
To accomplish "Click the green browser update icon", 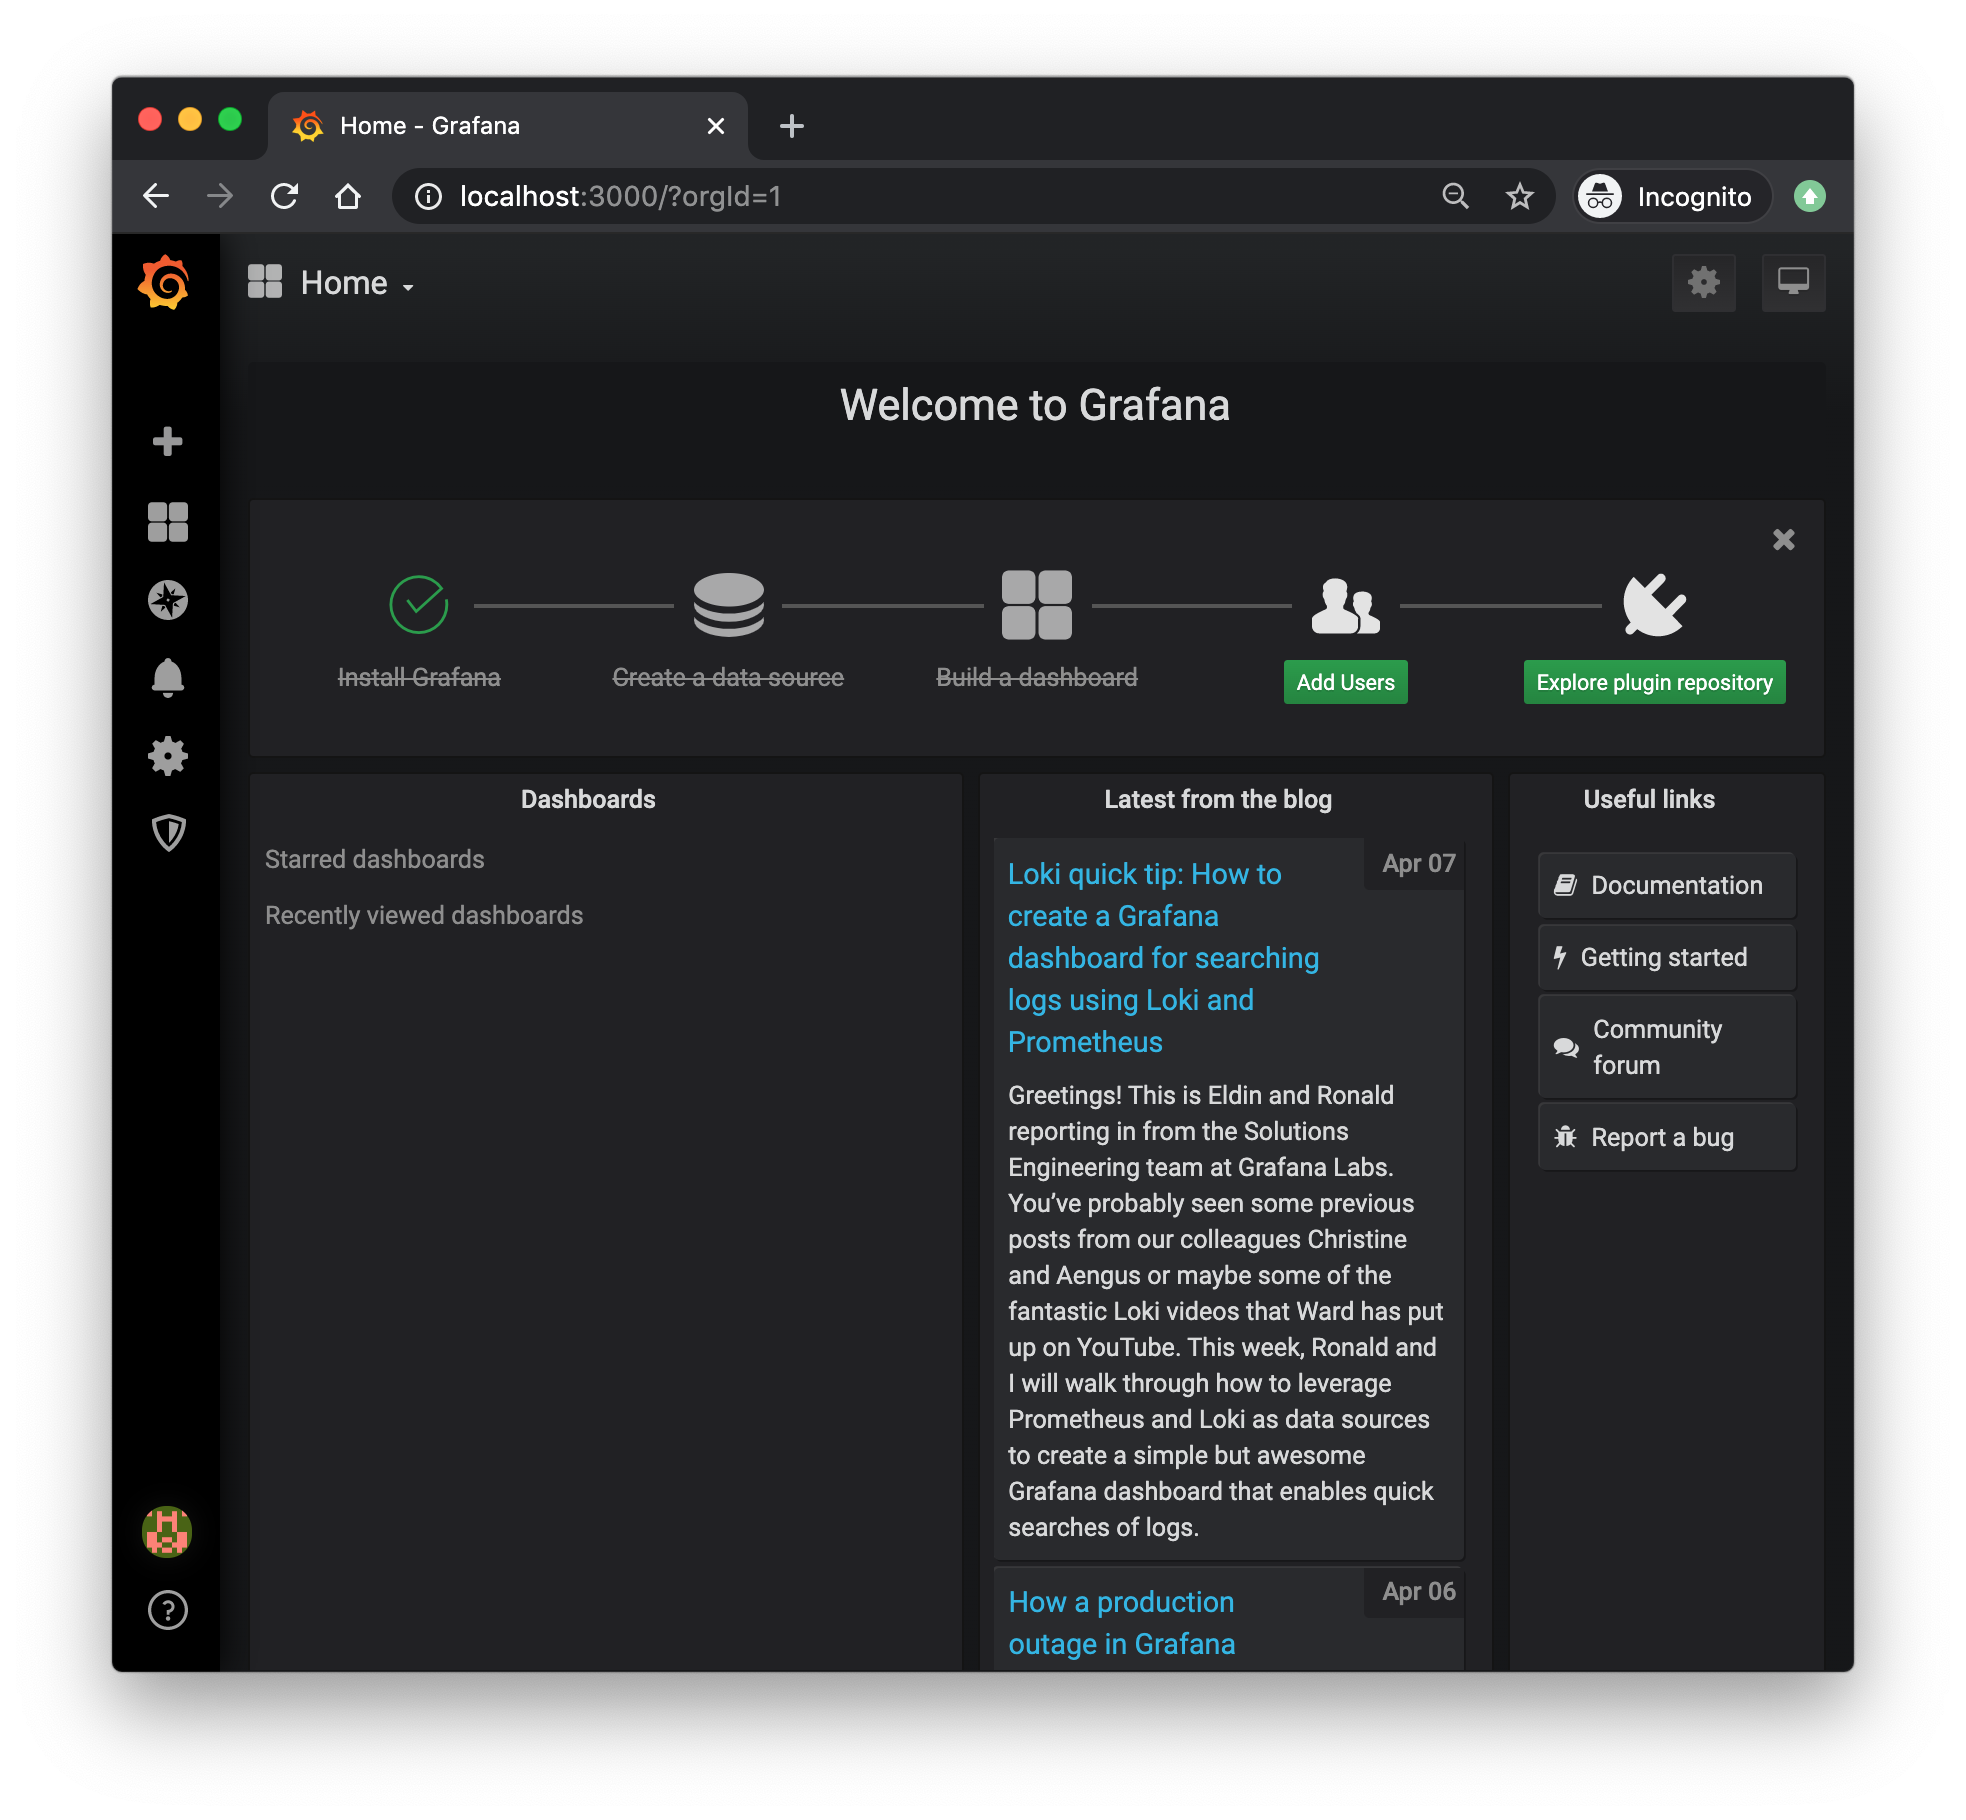I will 1809,196.
